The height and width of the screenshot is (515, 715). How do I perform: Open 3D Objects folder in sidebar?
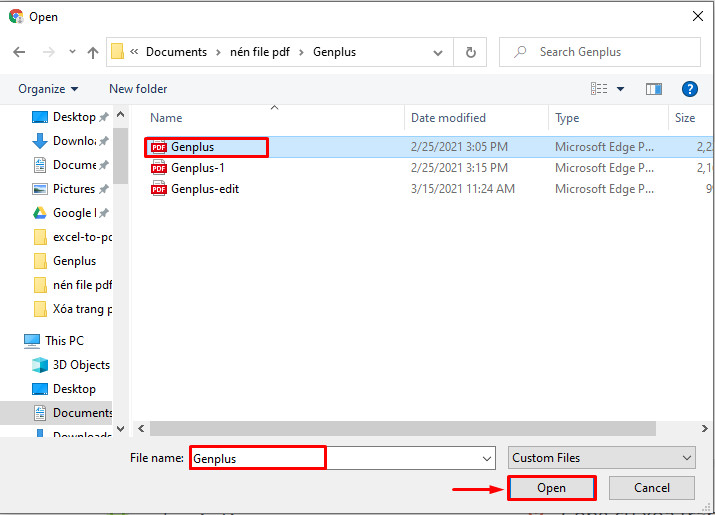[80, 365]
